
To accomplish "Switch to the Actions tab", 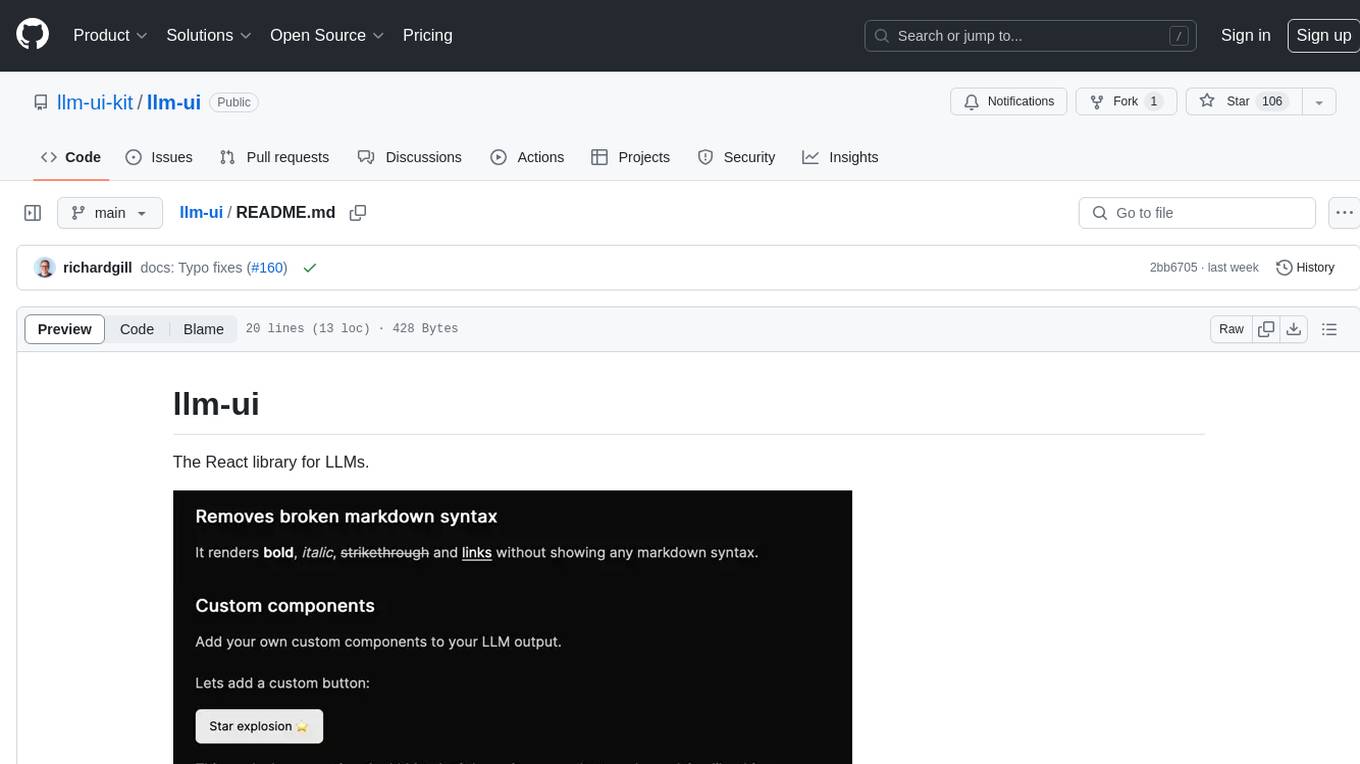I will point(527,157).
